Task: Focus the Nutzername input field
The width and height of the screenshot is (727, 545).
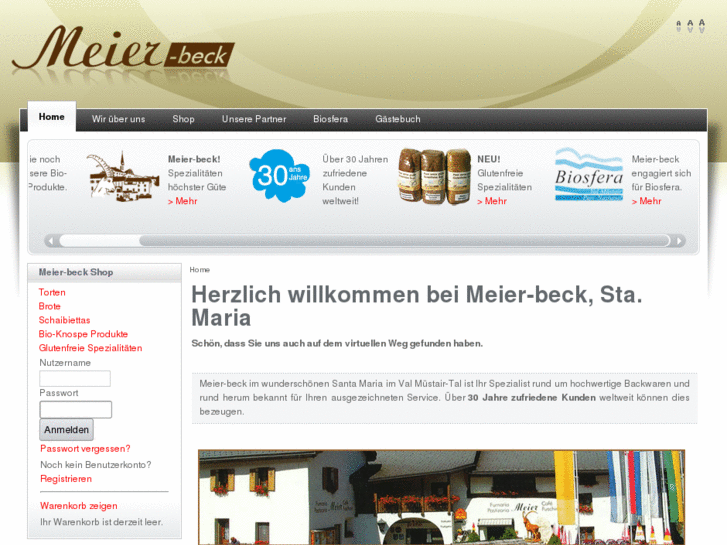Action: click(x=75, y=378)
